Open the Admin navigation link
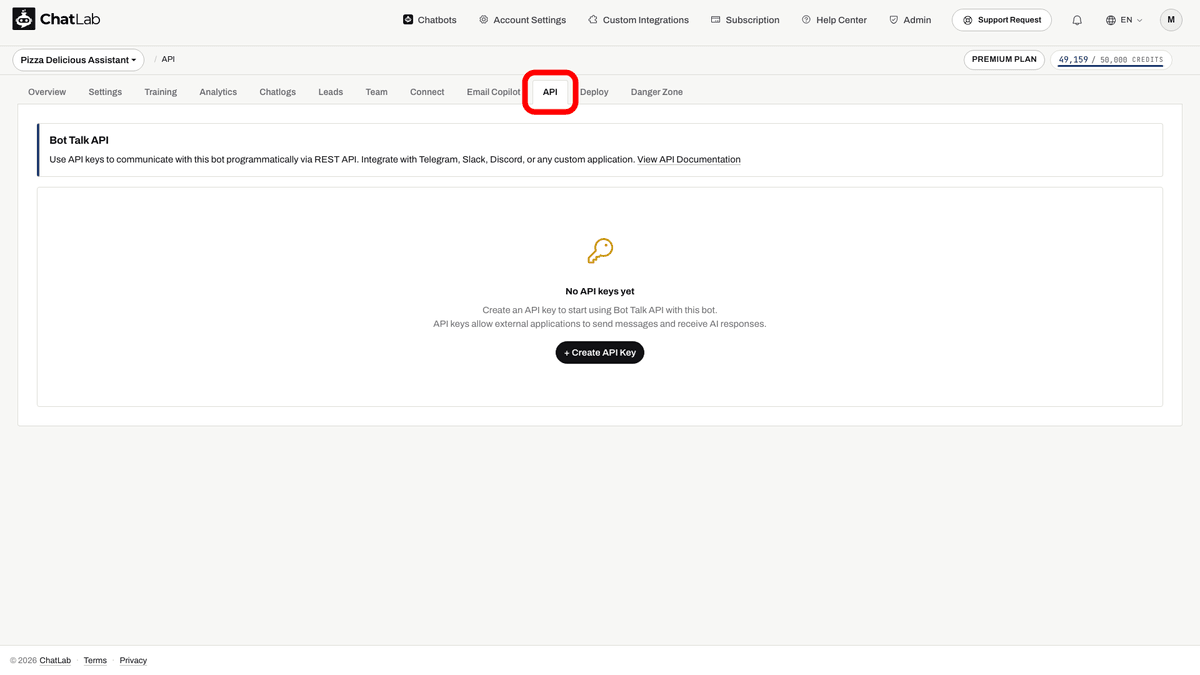Image resolution: width=1200 pixels, height=675 pixels. pyautogui.click(x=910, y=20)
